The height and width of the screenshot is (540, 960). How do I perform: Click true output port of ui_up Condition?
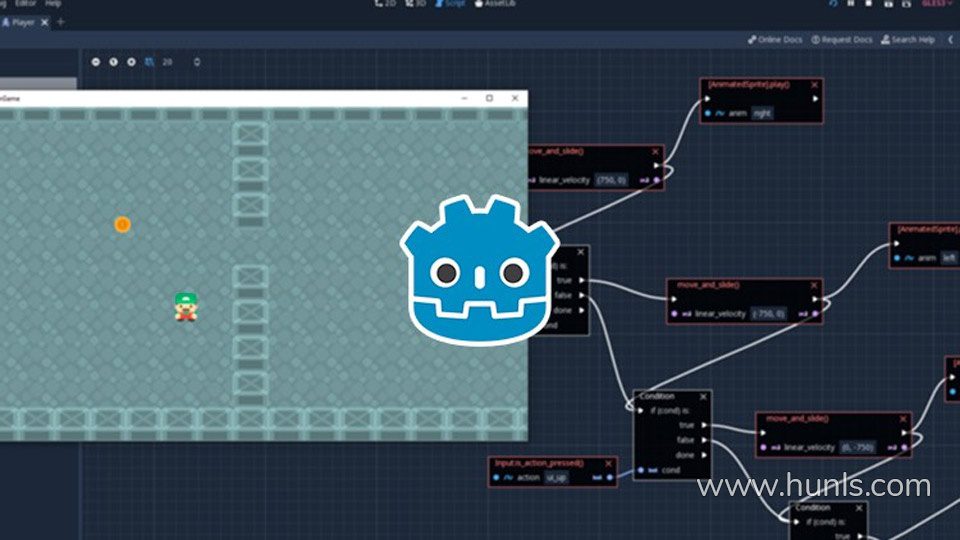pyautogui.click(x=704, y=425)
